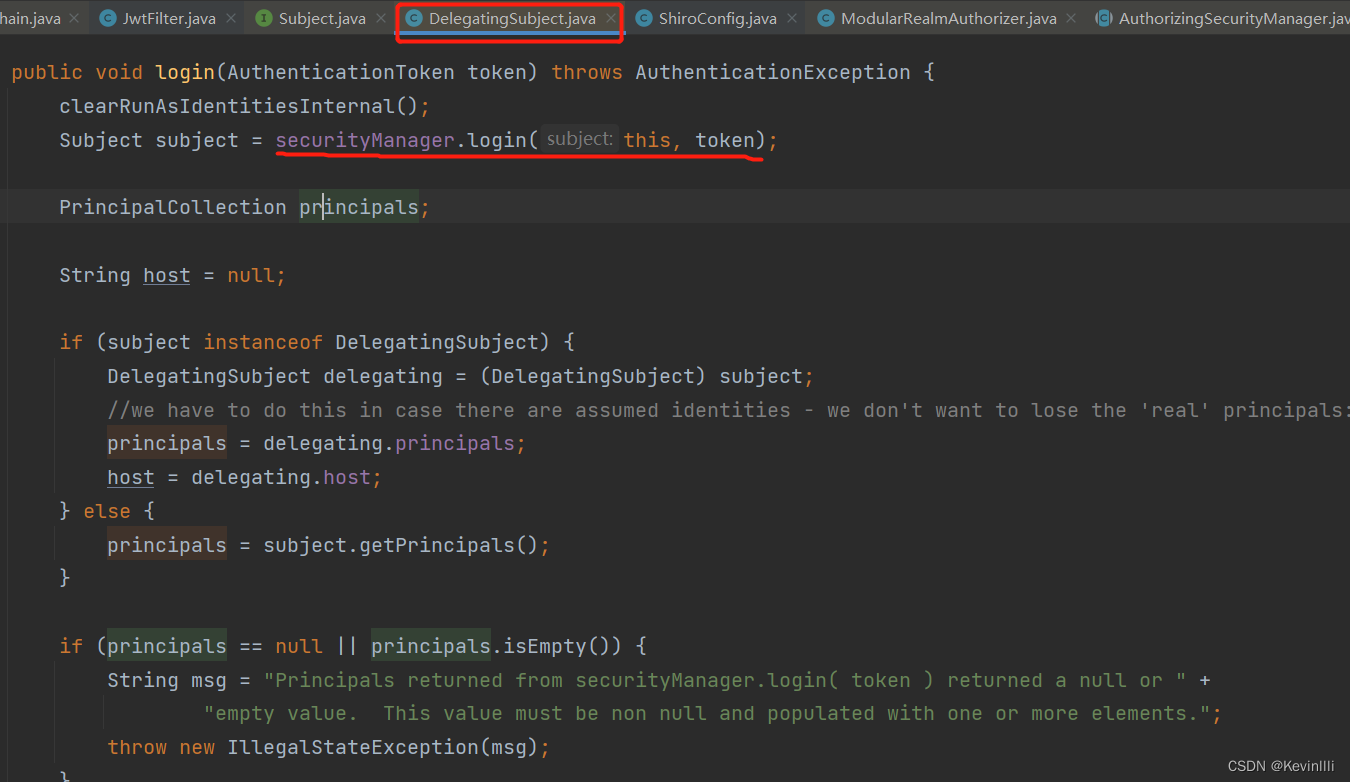This screenshot has width=1350, height=782.
Task: Click the string starting "empty value."
Action: 707,713
